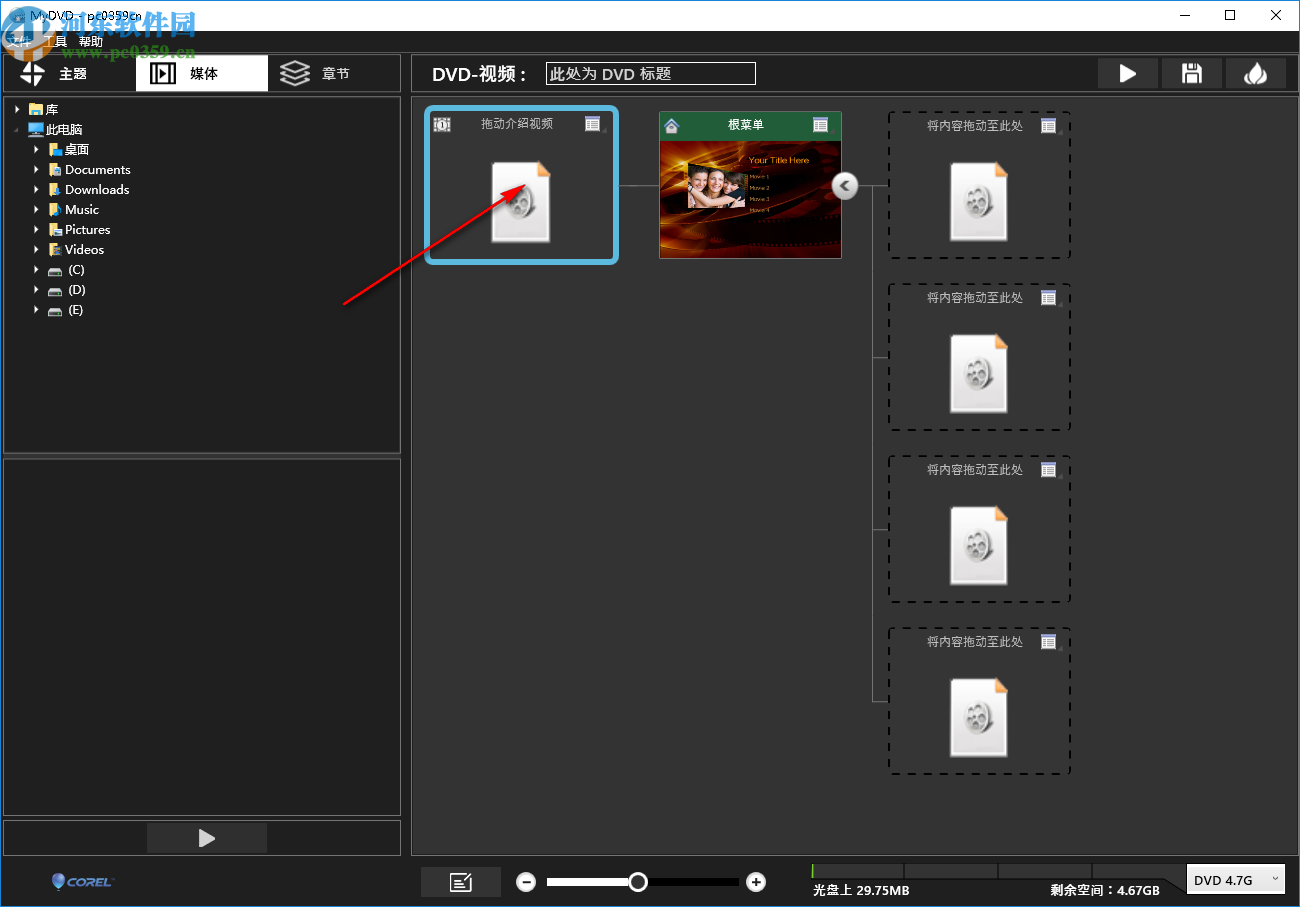Click the clock icon on 拖动介绍视频 slot
This screenshot has height=907, width=1300.
441,124
